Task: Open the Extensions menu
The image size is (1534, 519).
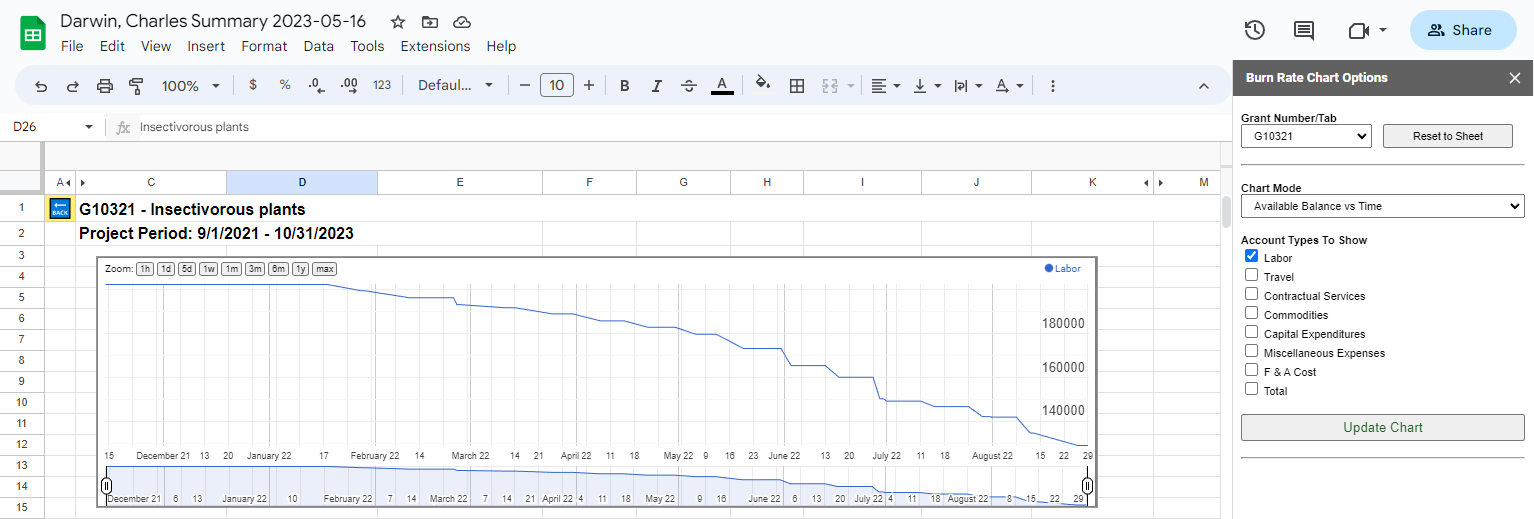Action: (x=435, y=46)
